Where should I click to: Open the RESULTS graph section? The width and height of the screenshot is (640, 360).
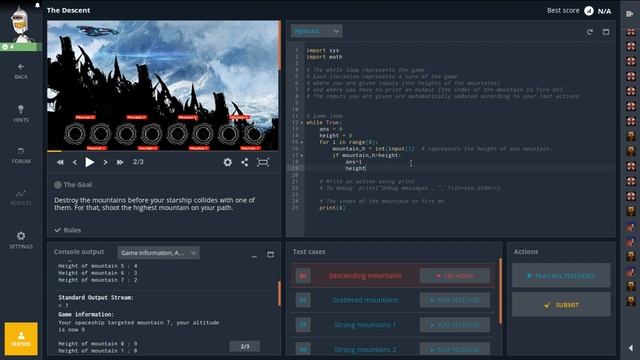pyautogui.click(x=21, y=198)
